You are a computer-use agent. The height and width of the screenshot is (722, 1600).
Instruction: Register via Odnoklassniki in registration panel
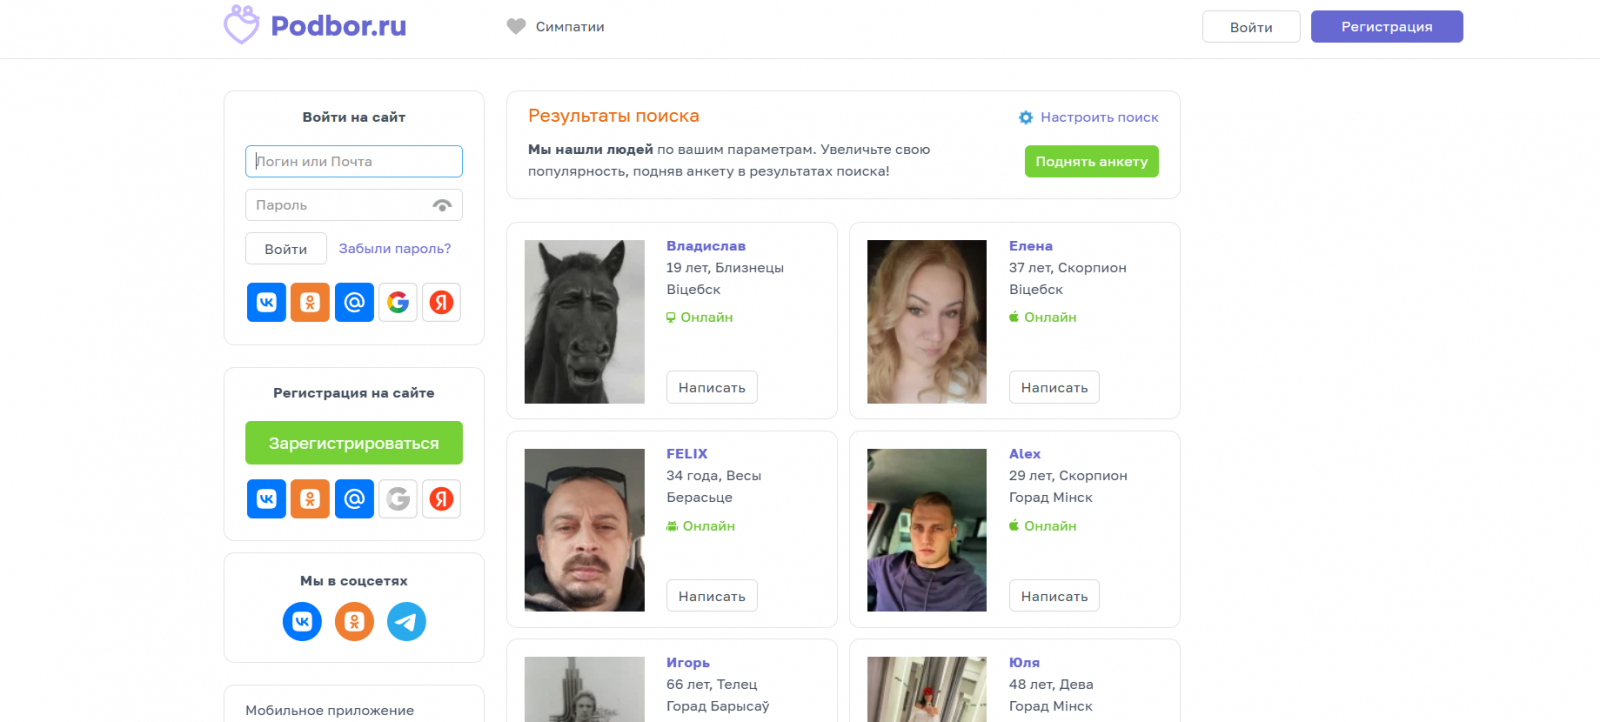point(310,498)
